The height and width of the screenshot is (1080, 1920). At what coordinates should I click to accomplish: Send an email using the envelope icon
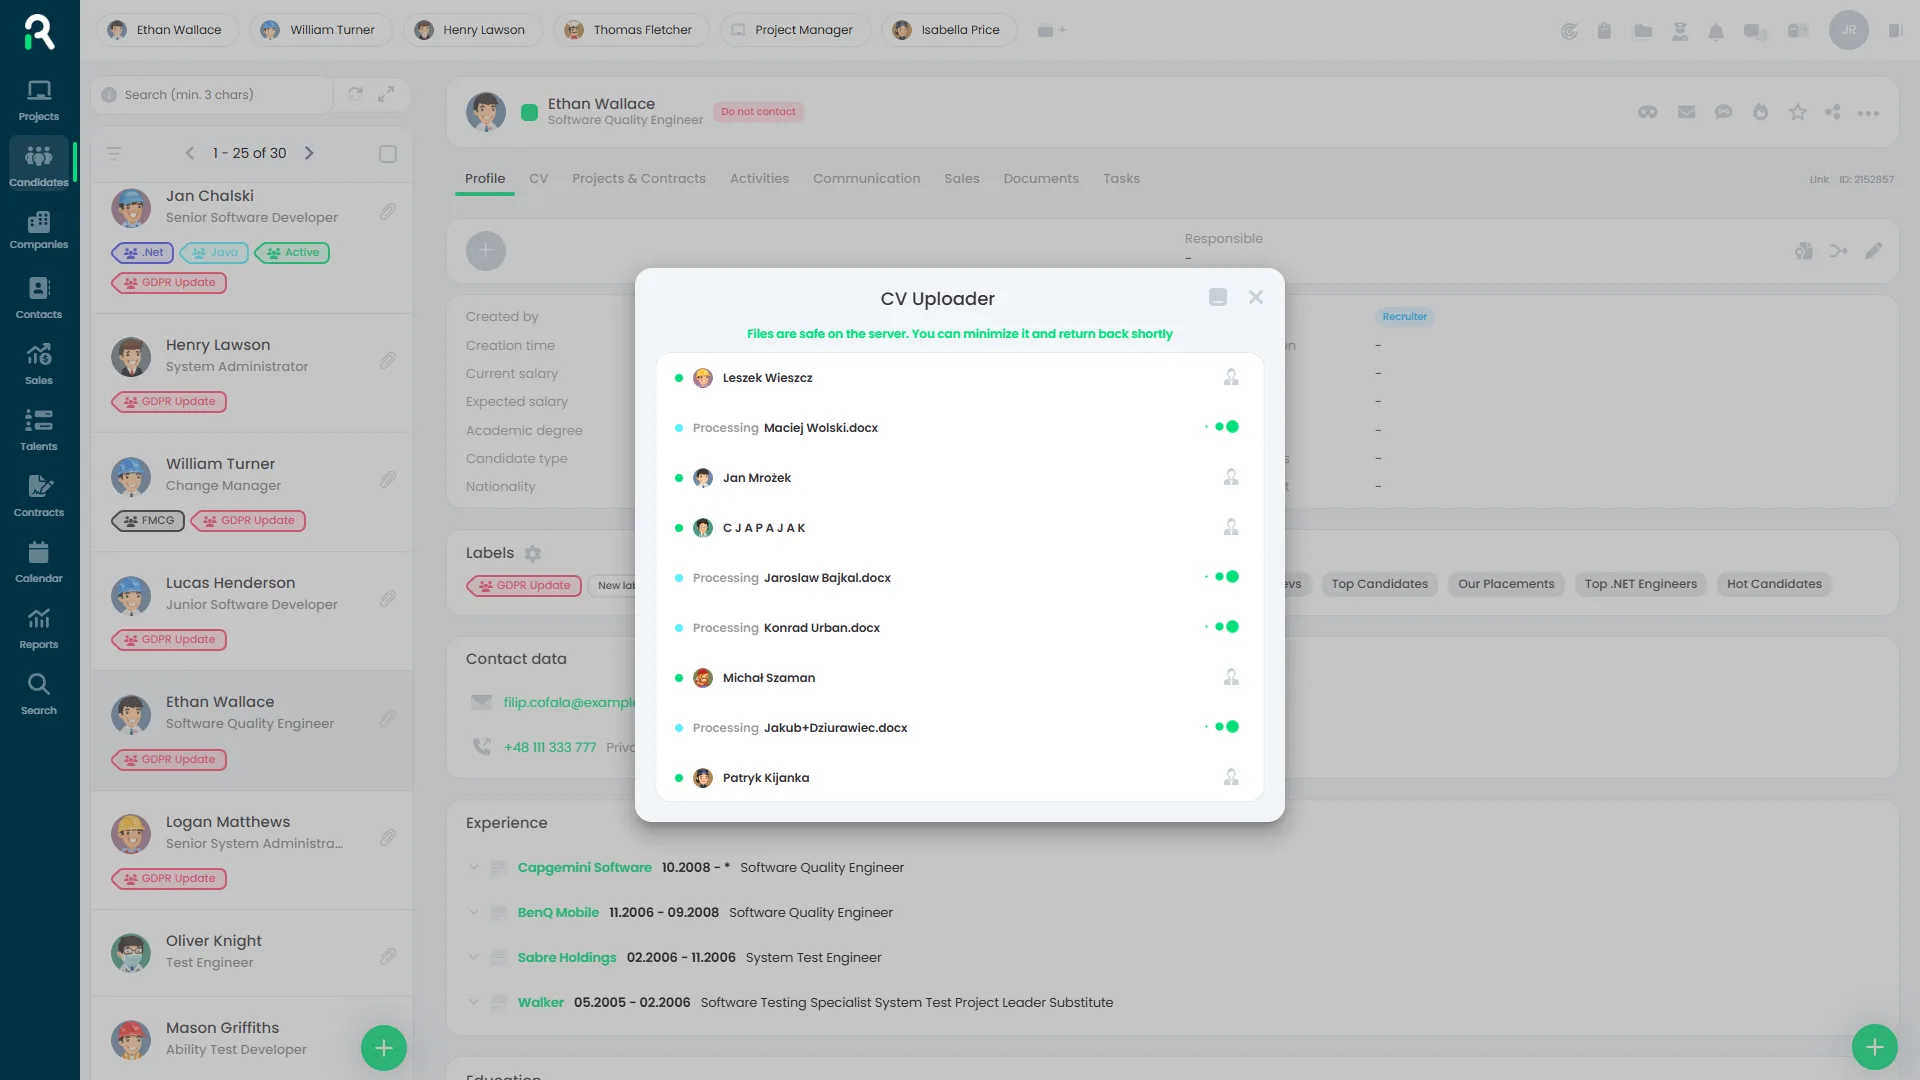(1686, 112)
